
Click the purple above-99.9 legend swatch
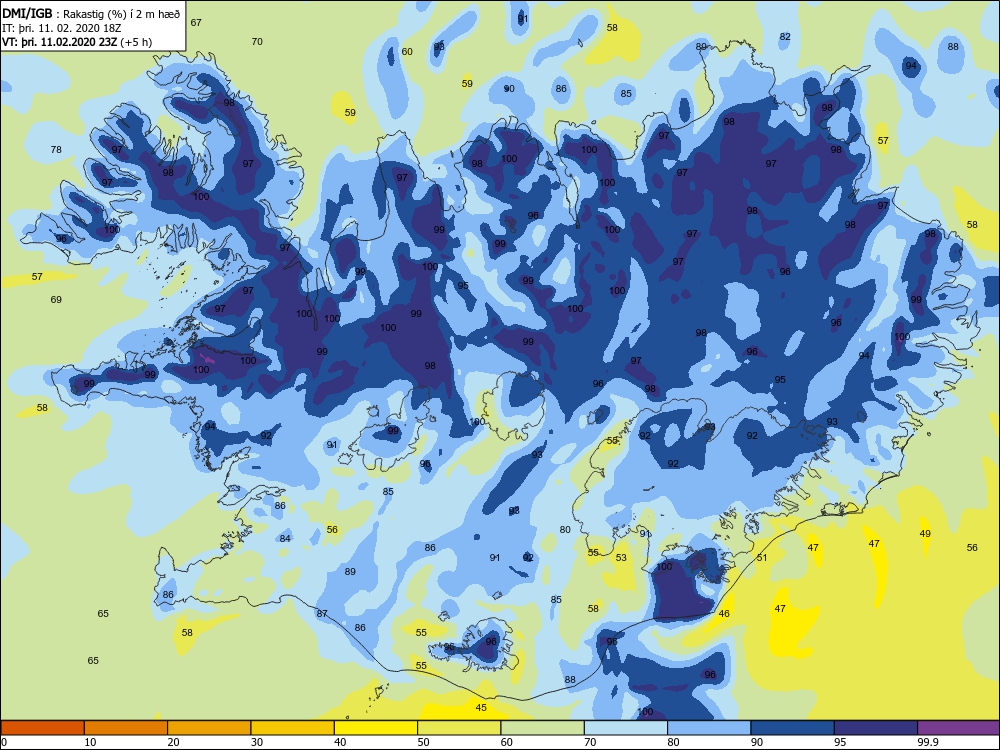(959, 728)
